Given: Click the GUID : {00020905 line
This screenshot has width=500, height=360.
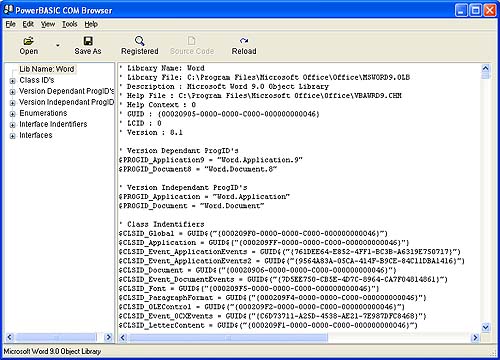Looking at the screenshot, I should (x=219, y=114).
